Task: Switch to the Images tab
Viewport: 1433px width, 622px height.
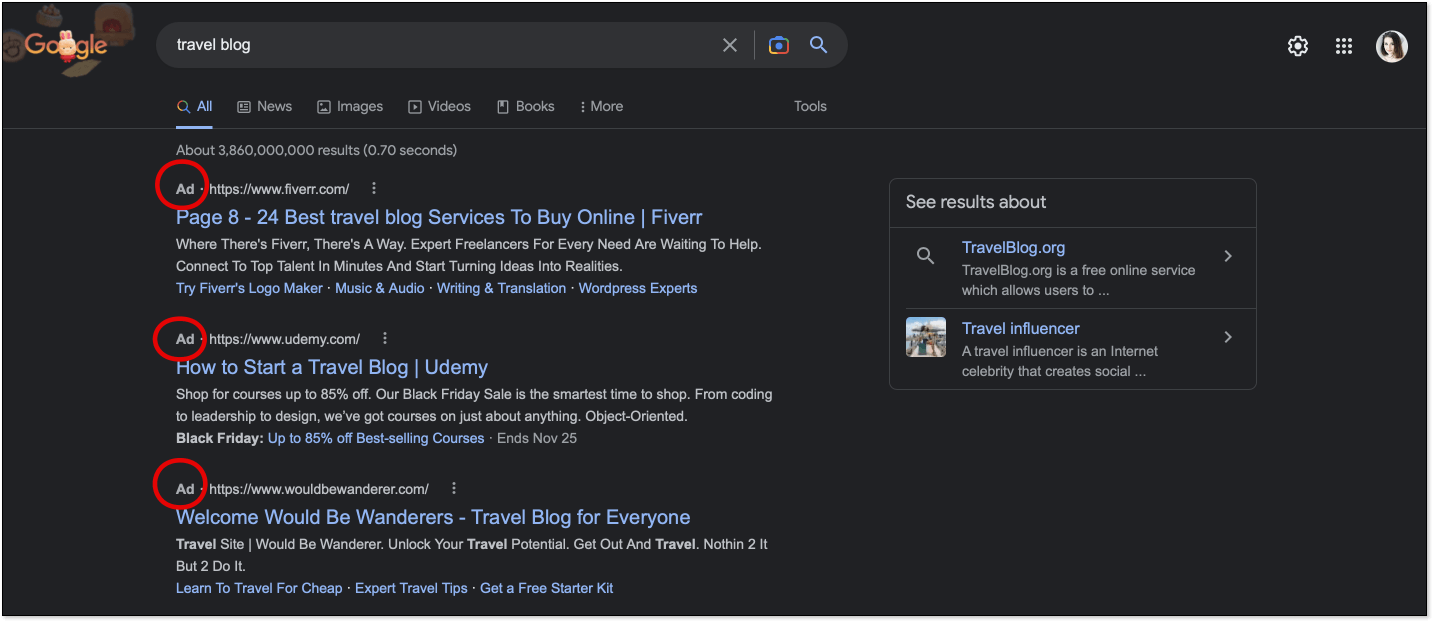Action: [350, 106]
